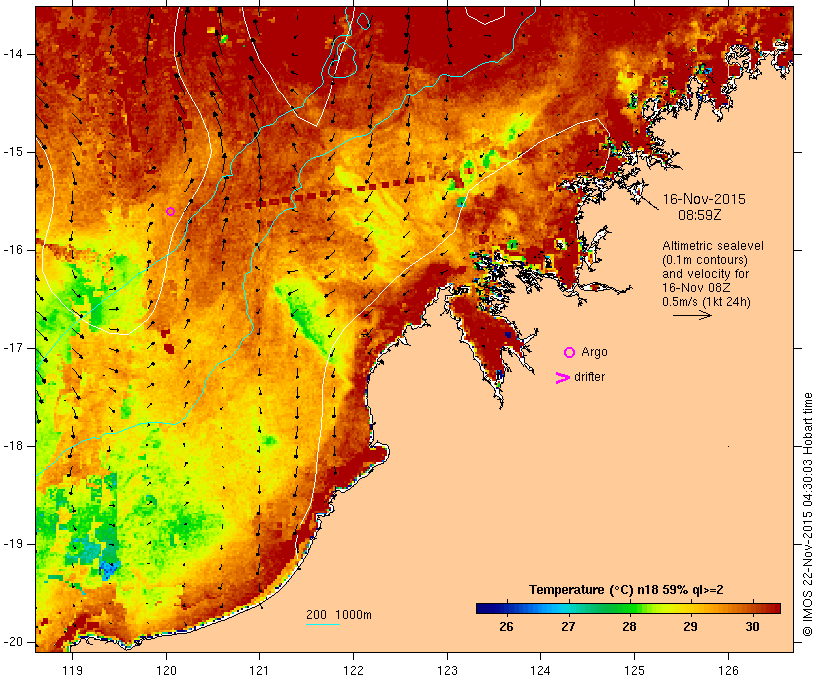Image resolution: width=820 pixels, height=680 pixels.
Task: Click the dark blue end of the colorbar
Action: coord(481,608)
